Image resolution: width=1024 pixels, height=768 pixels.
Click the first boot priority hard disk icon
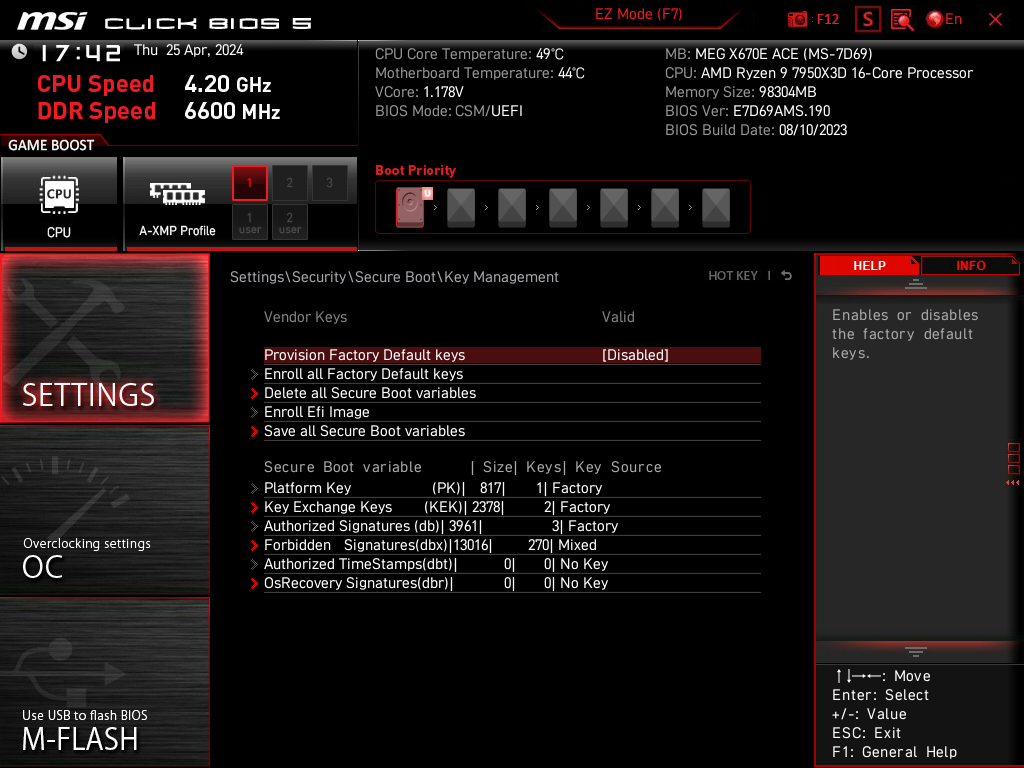click(x=410, y=207)
